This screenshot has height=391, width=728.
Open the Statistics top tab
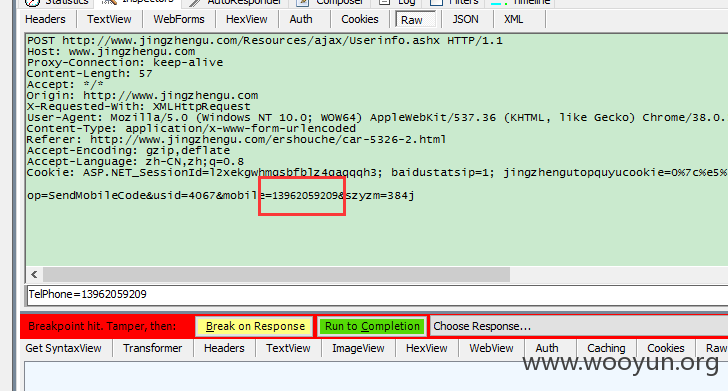tap(57, 2)
